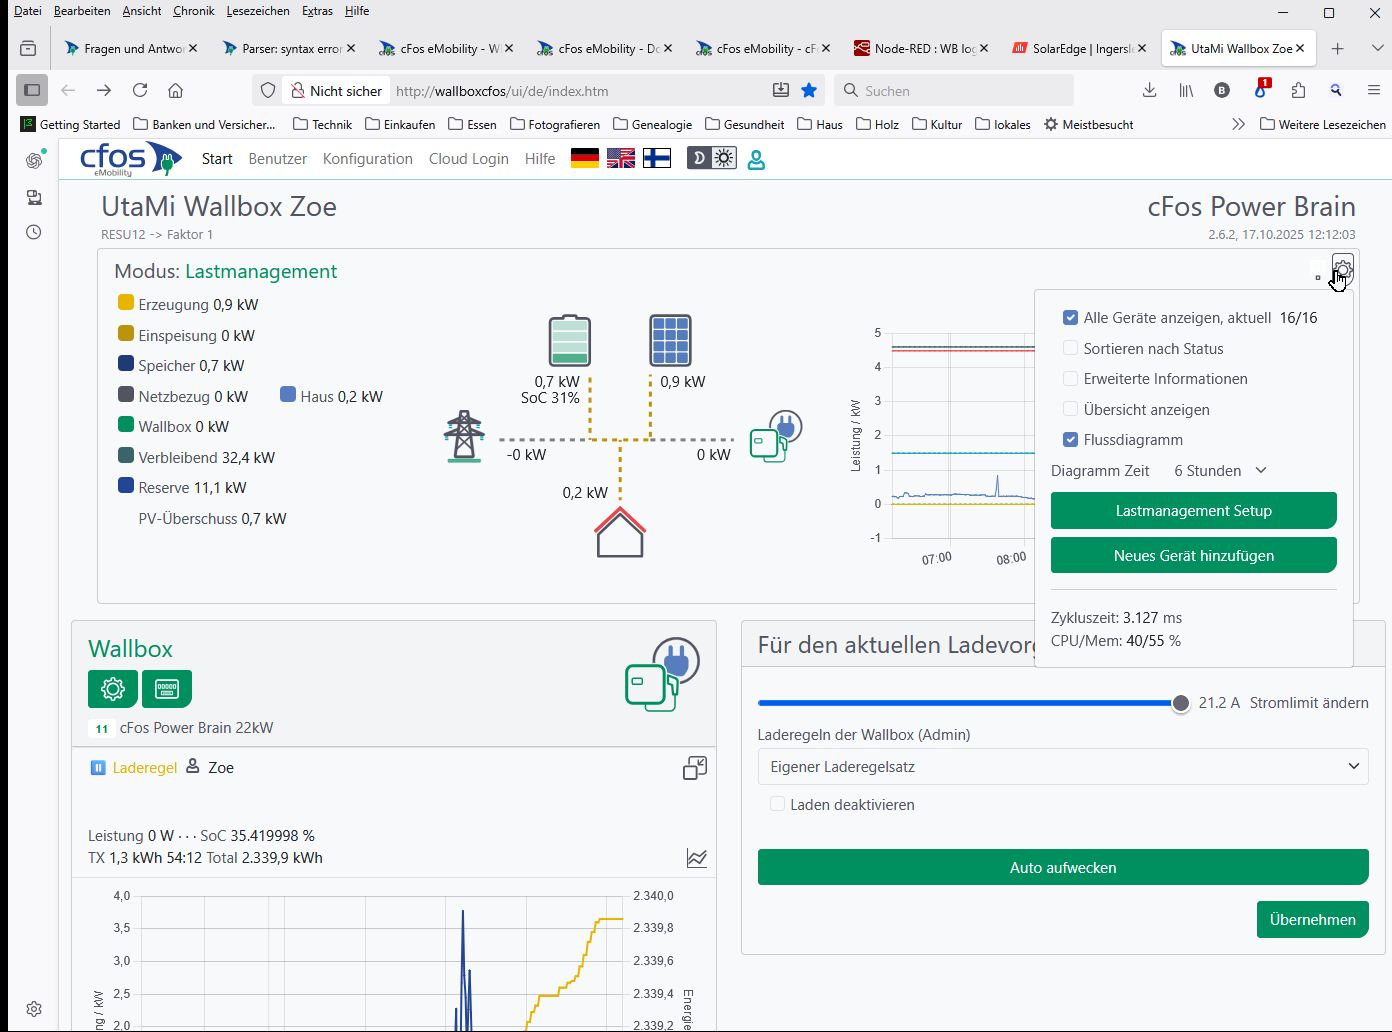Open the user account icon
The height and width of the screenshot is (1032, 1392).
[757, 159]
